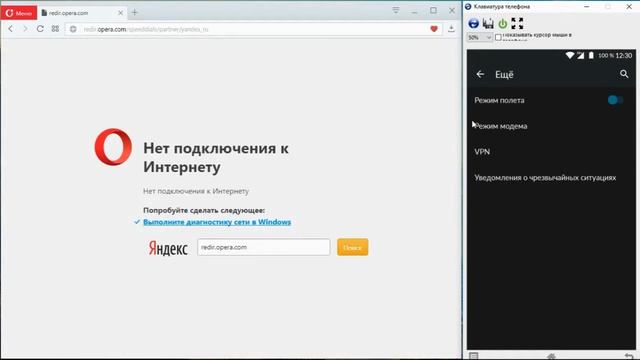Image resolution: width=640 pixels, height=360 pixels.
Task: Click the green power icon
Action: click(x=502, y=24)
